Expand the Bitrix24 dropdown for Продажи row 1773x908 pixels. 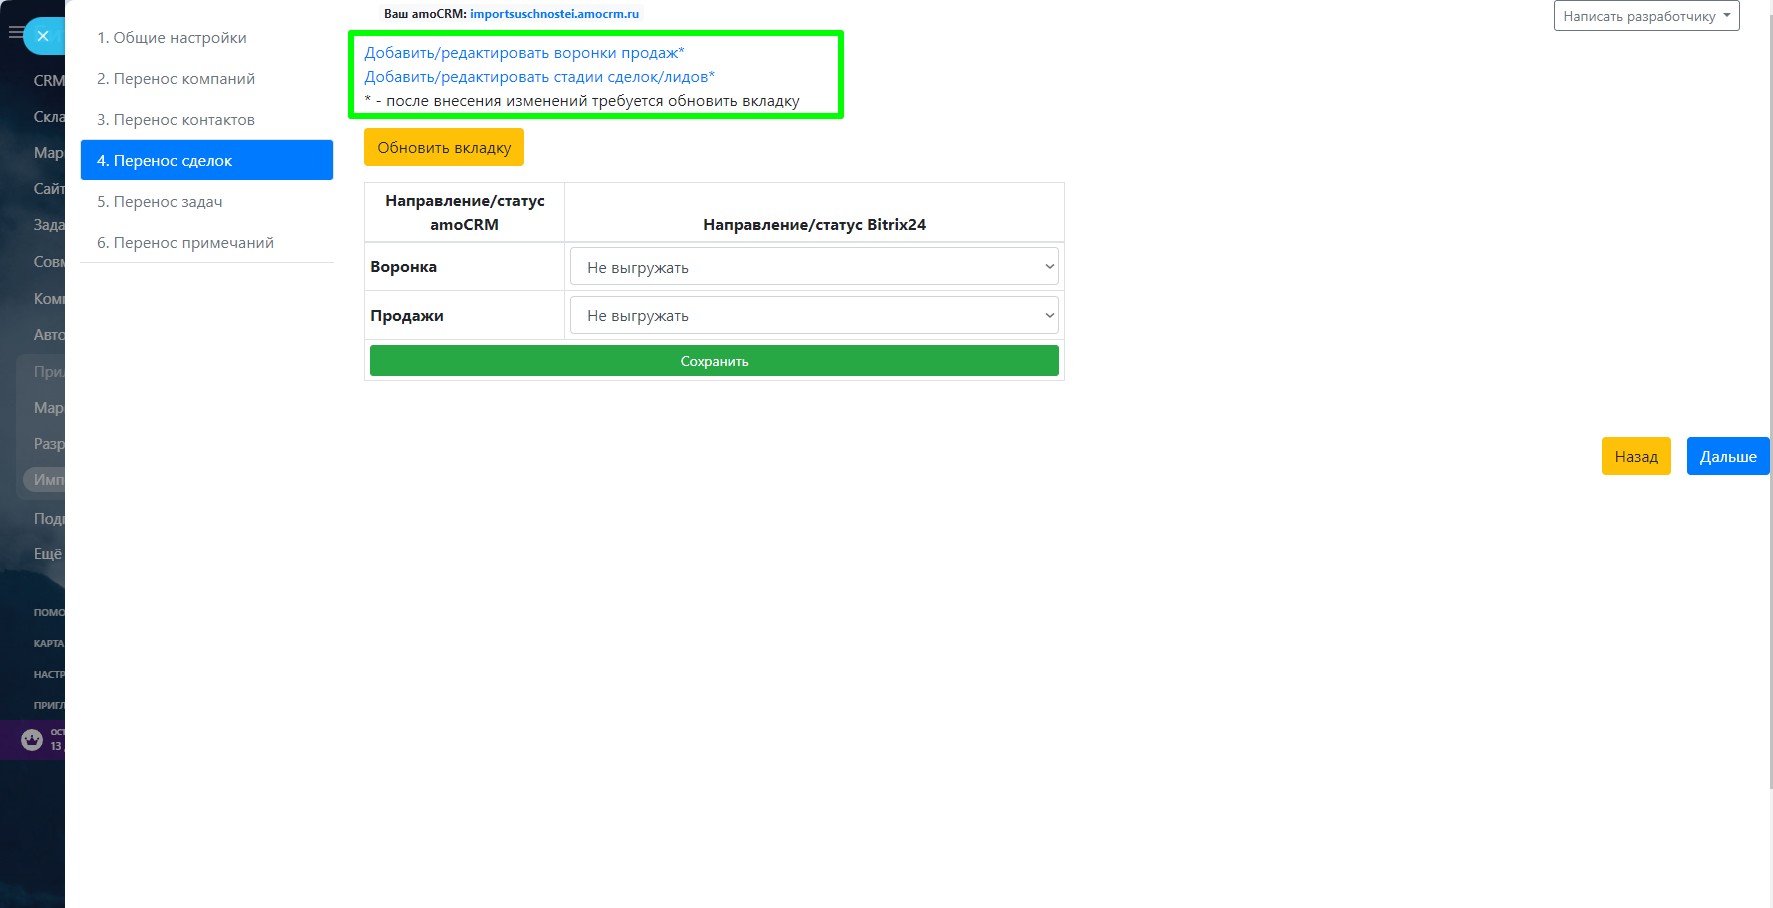(x=814, y=315)
